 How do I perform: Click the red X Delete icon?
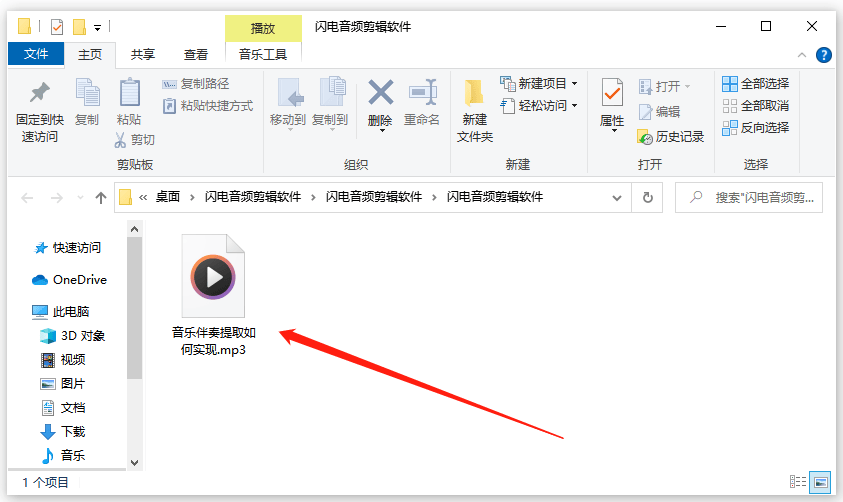point(381,92)
